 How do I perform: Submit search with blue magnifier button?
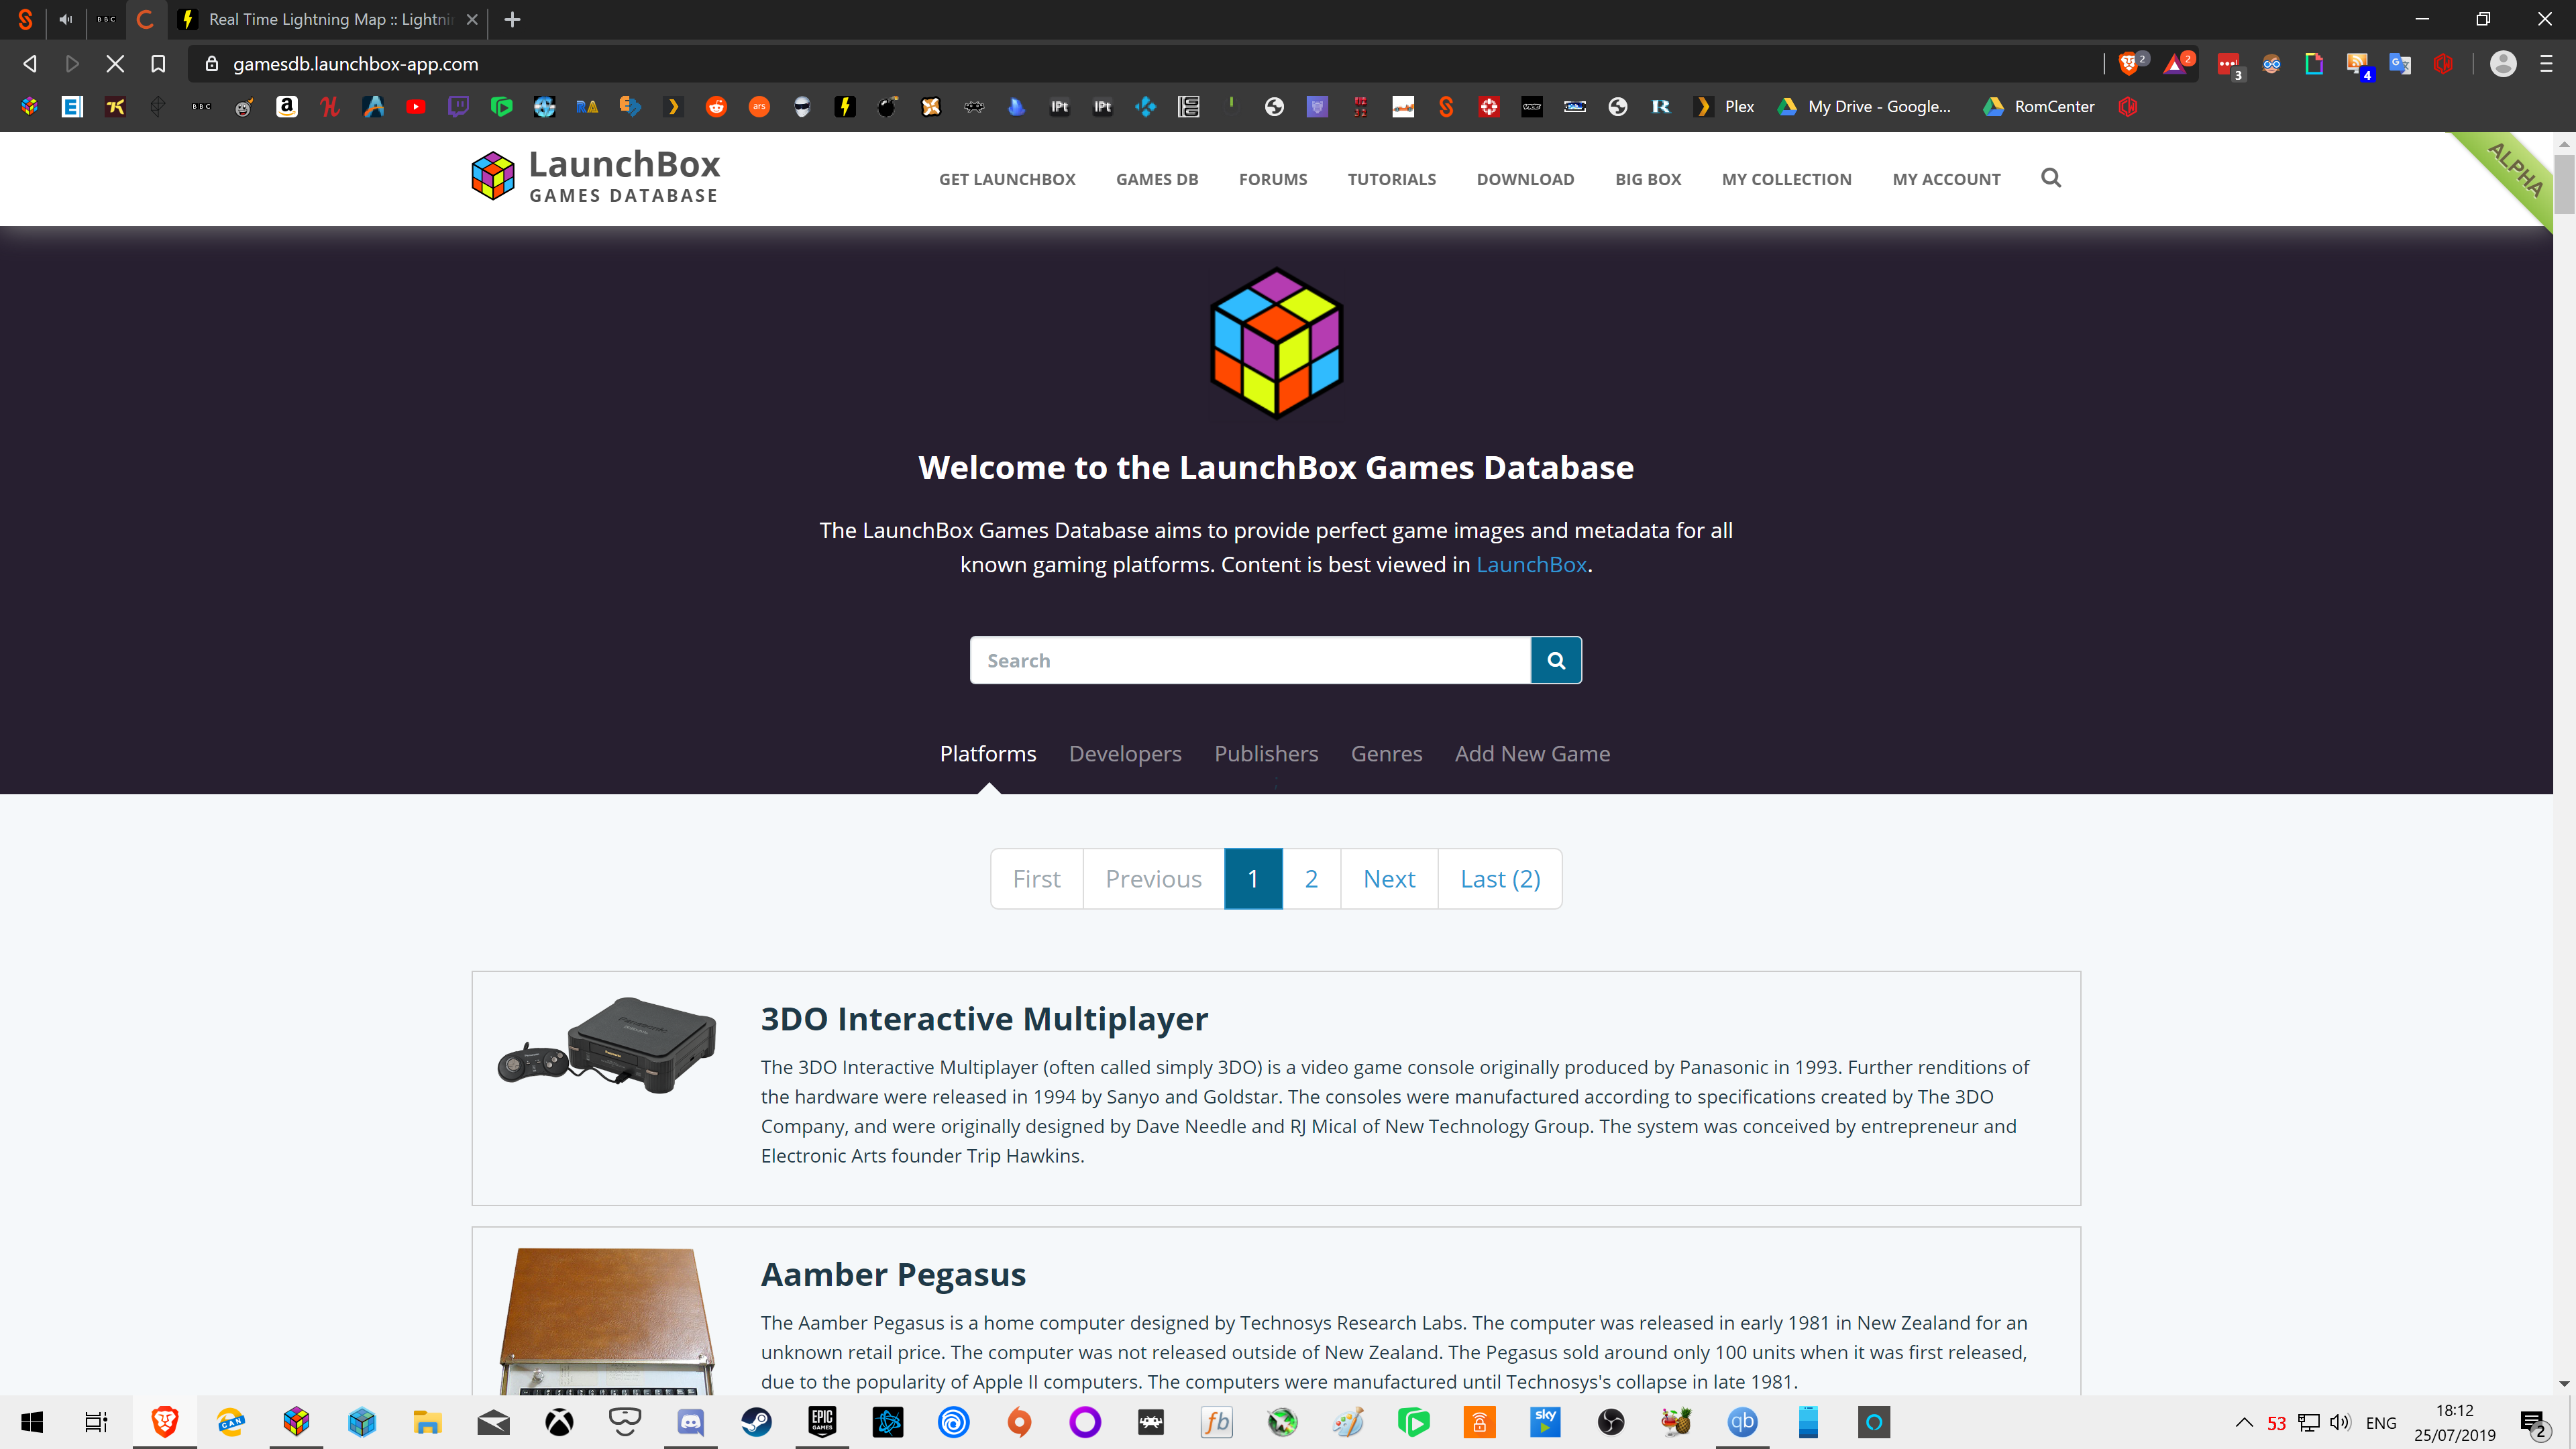[x=1556, y=660]
